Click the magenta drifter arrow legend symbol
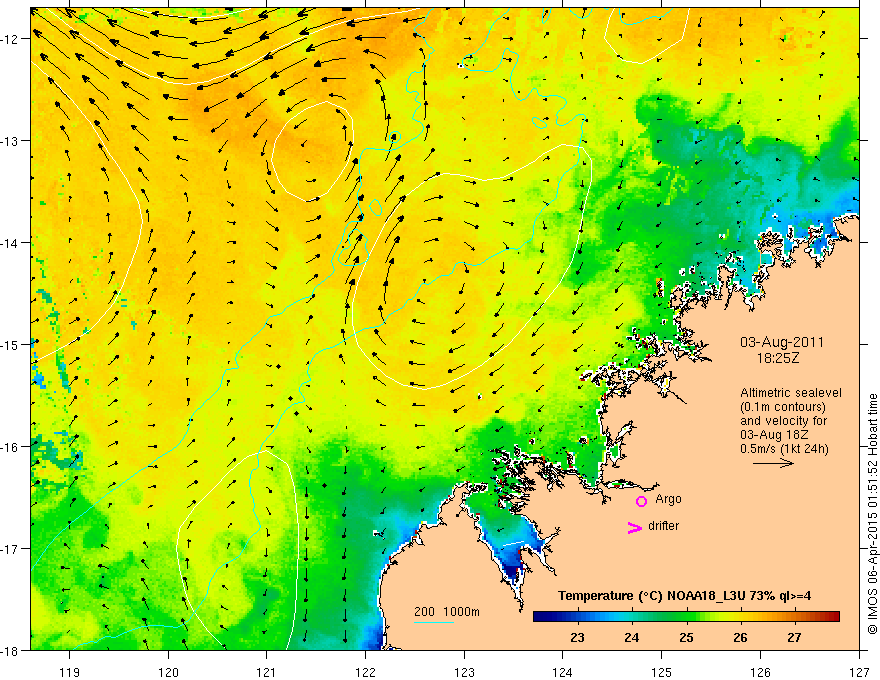 (635, 527)
